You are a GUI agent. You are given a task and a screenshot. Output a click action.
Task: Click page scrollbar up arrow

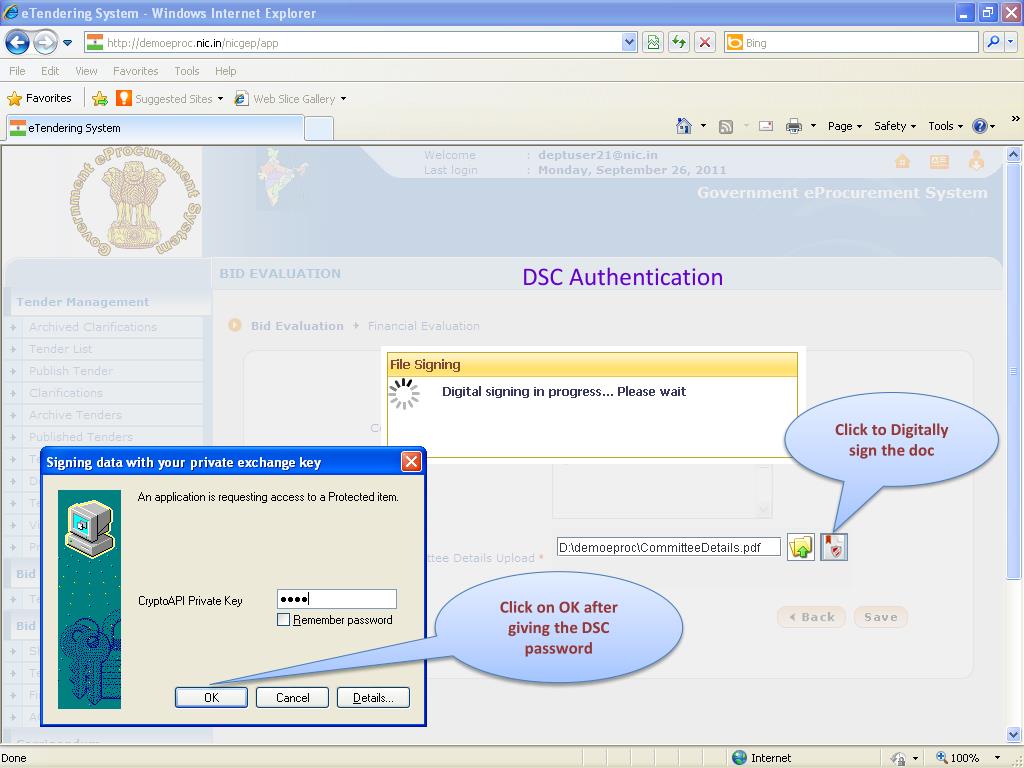(1013, 155)
